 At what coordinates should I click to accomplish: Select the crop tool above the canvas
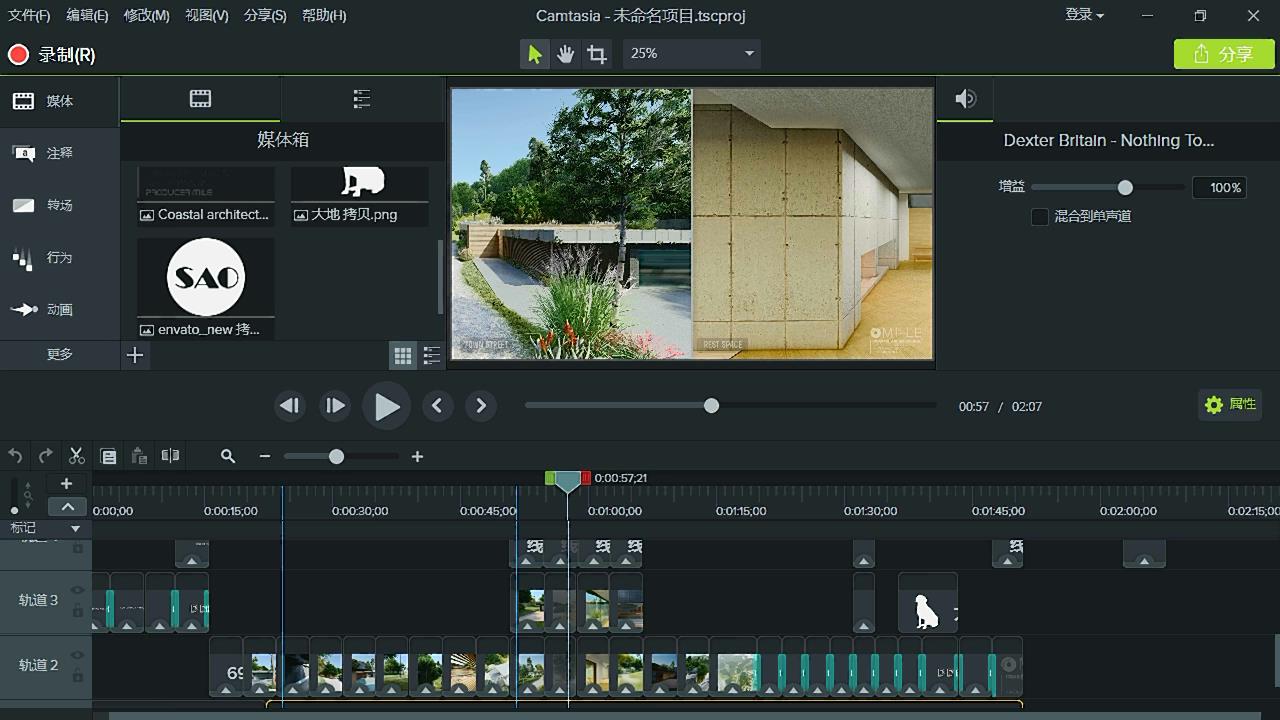[597, 54]
